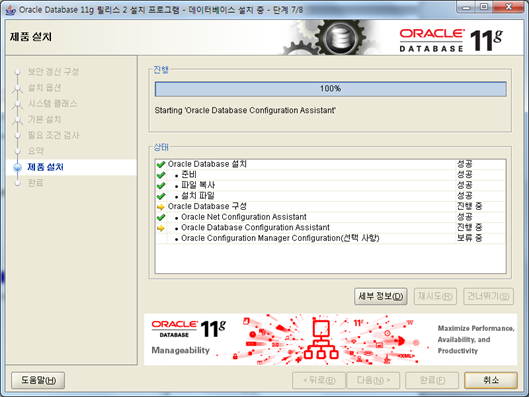Click Oracle Database 설치 row text
The image size is (529, 397).
207,164
